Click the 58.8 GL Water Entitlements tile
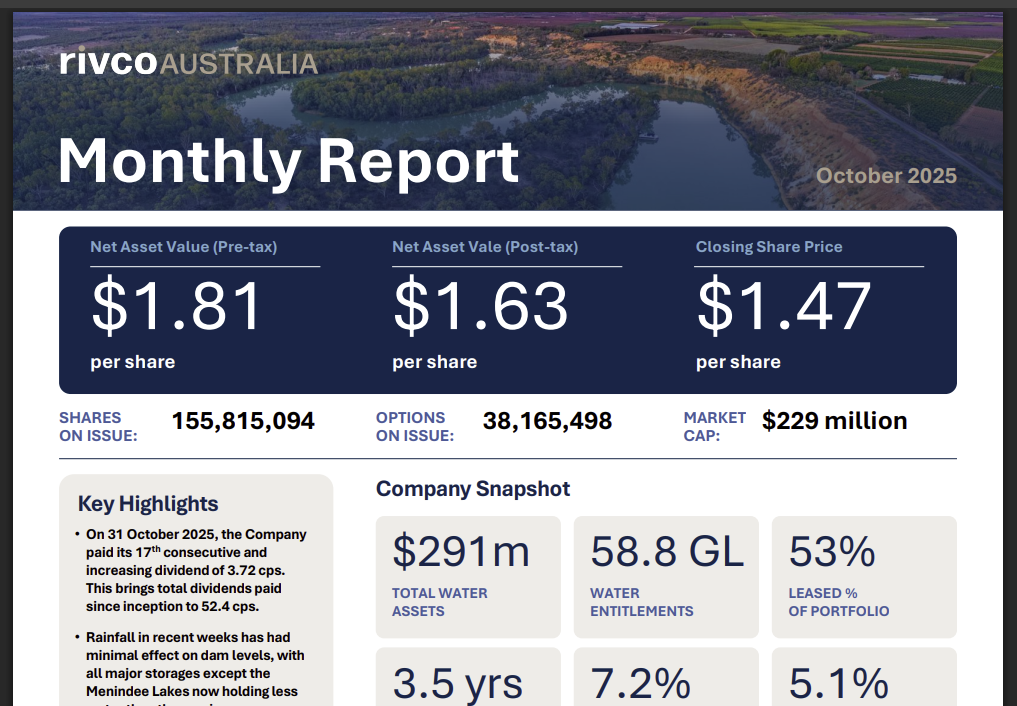 click(666, 576)
